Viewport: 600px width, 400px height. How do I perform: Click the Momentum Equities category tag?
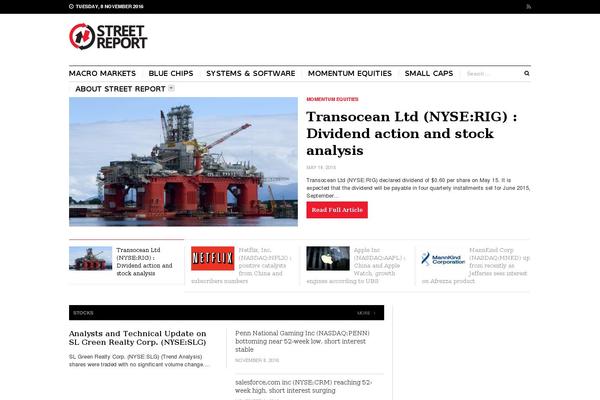pyautogui.click(x=332, y=99)
